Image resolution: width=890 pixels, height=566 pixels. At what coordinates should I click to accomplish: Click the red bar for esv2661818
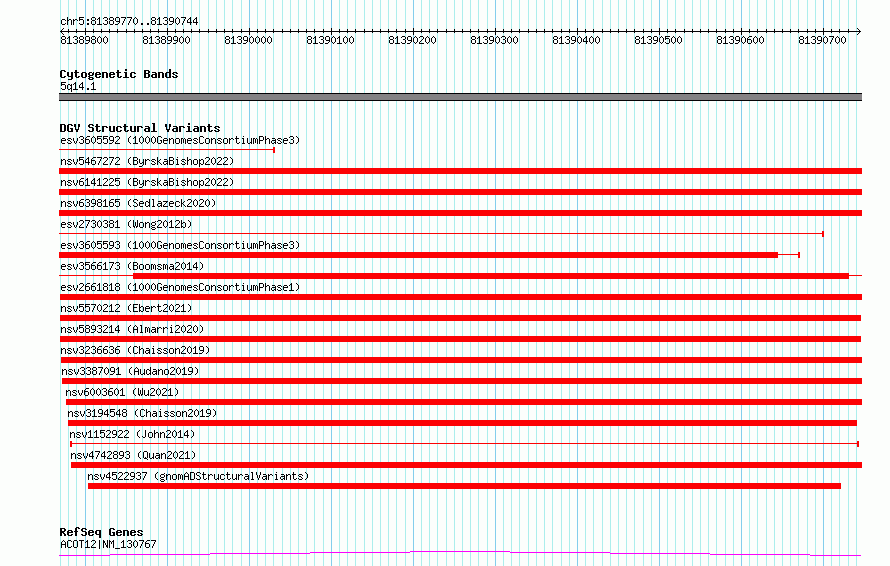pos(460,297)
